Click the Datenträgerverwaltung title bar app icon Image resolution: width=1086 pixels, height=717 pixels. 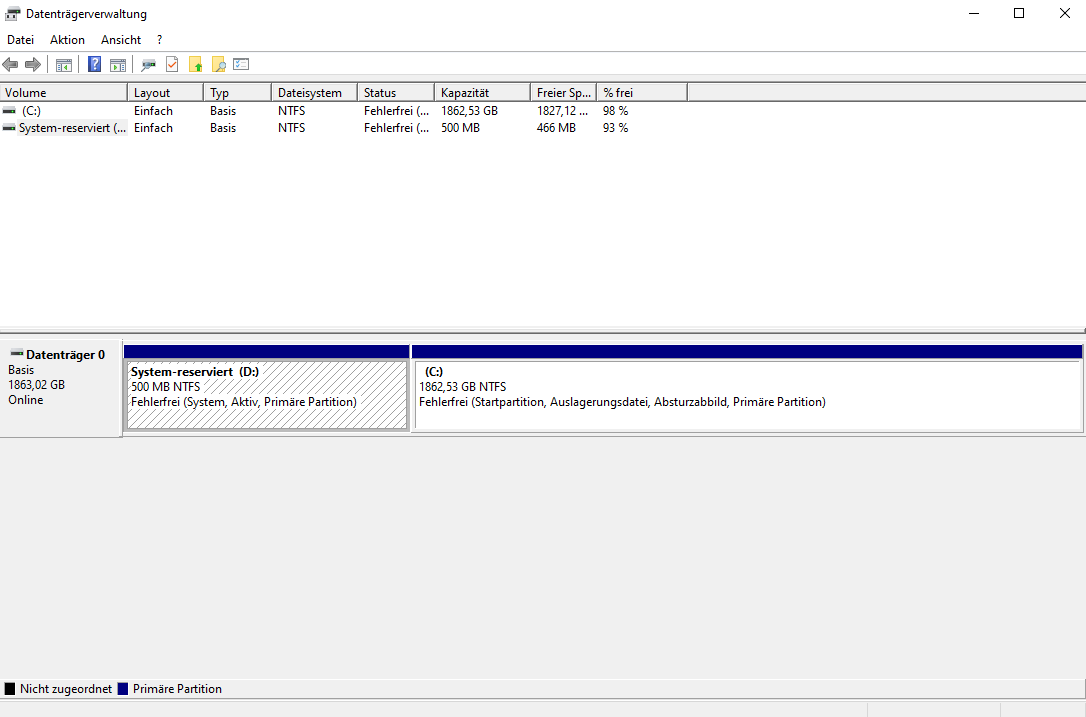[x=12, y=14]
